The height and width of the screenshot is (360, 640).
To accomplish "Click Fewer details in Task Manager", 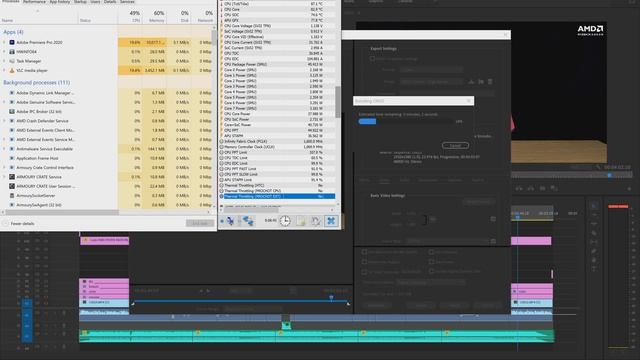I will tap(22, 224).
